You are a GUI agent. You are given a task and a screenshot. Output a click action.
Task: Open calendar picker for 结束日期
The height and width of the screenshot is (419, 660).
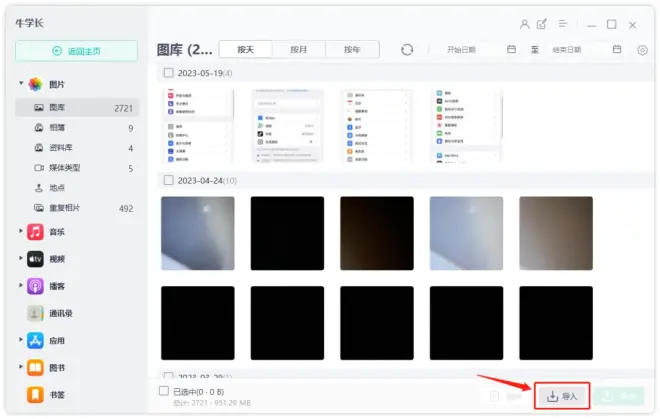pyautogui.click(x=617, y=49)
